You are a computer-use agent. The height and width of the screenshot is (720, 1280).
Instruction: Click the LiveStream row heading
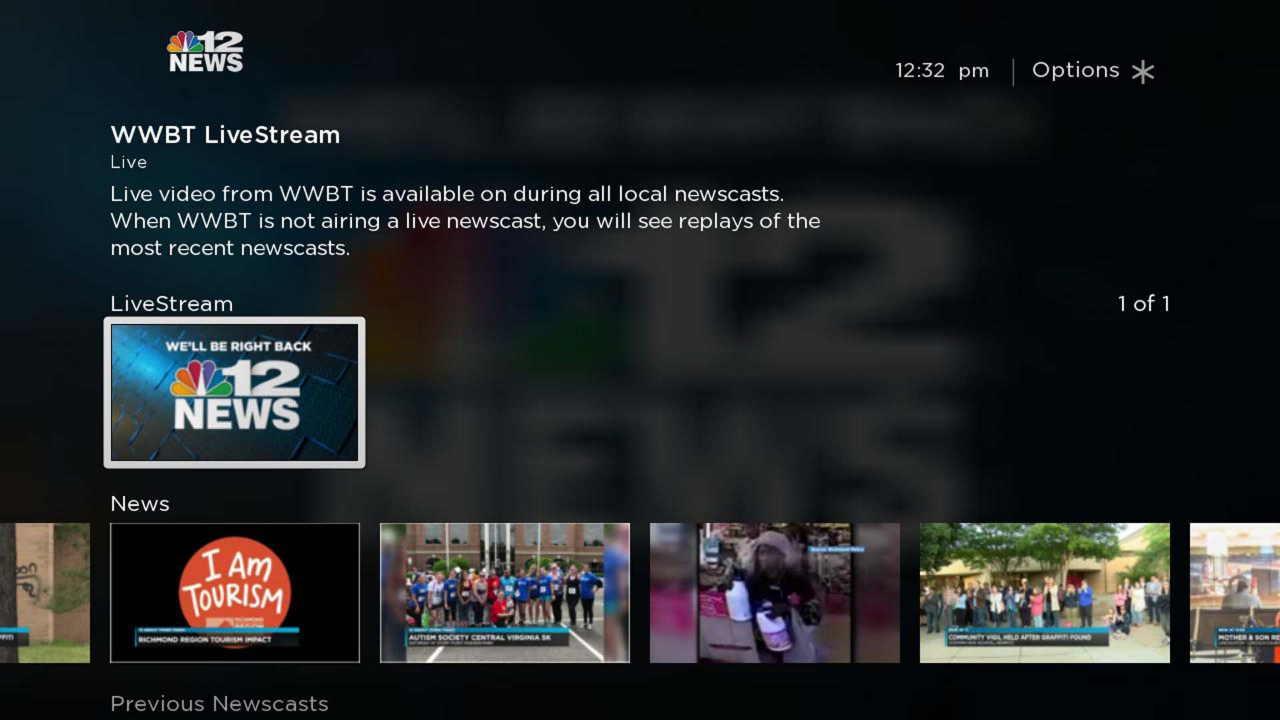point(171,304)
